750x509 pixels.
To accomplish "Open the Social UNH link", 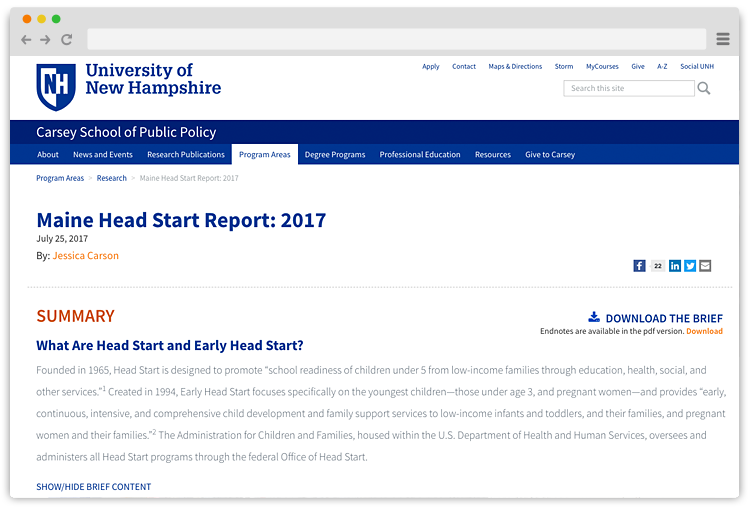I will pos(697,66).
